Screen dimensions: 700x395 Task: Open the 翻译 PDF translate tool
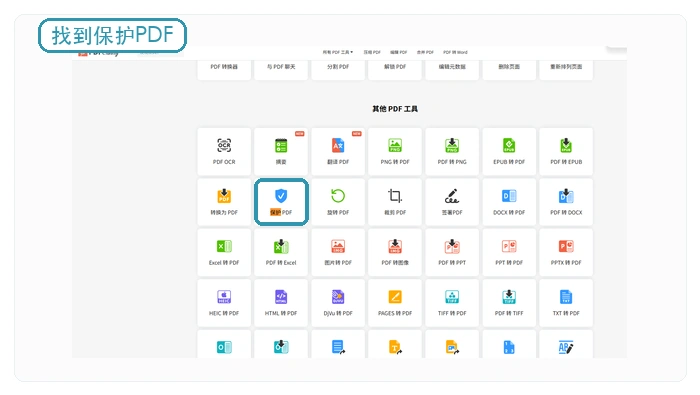[338, 151]
